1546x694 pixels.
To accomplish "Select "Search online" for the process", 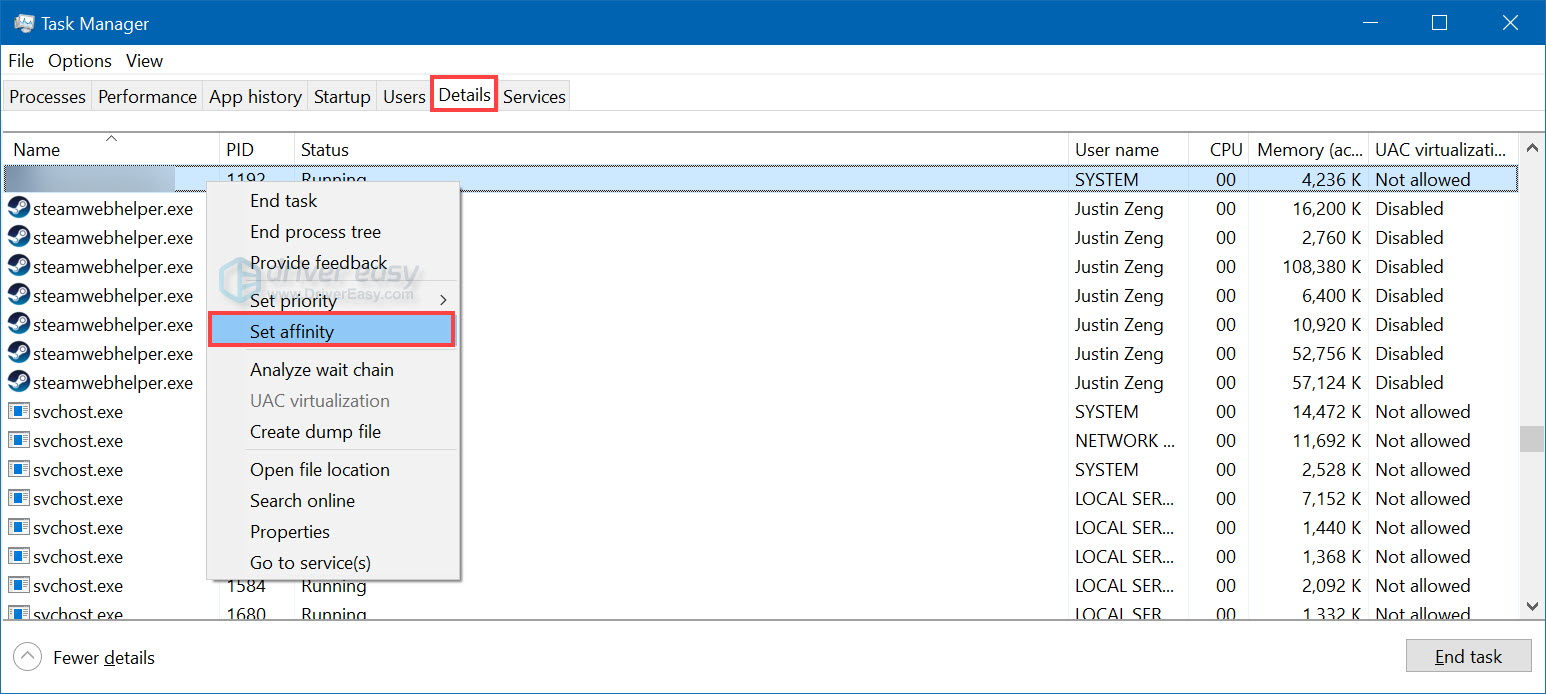I will point(302,500).
